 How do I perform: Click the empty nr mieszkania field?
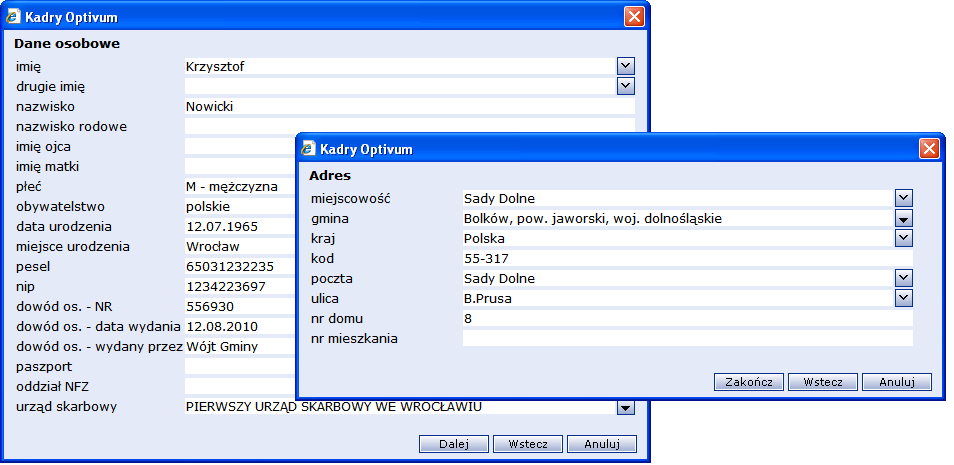tap(688, 338)
